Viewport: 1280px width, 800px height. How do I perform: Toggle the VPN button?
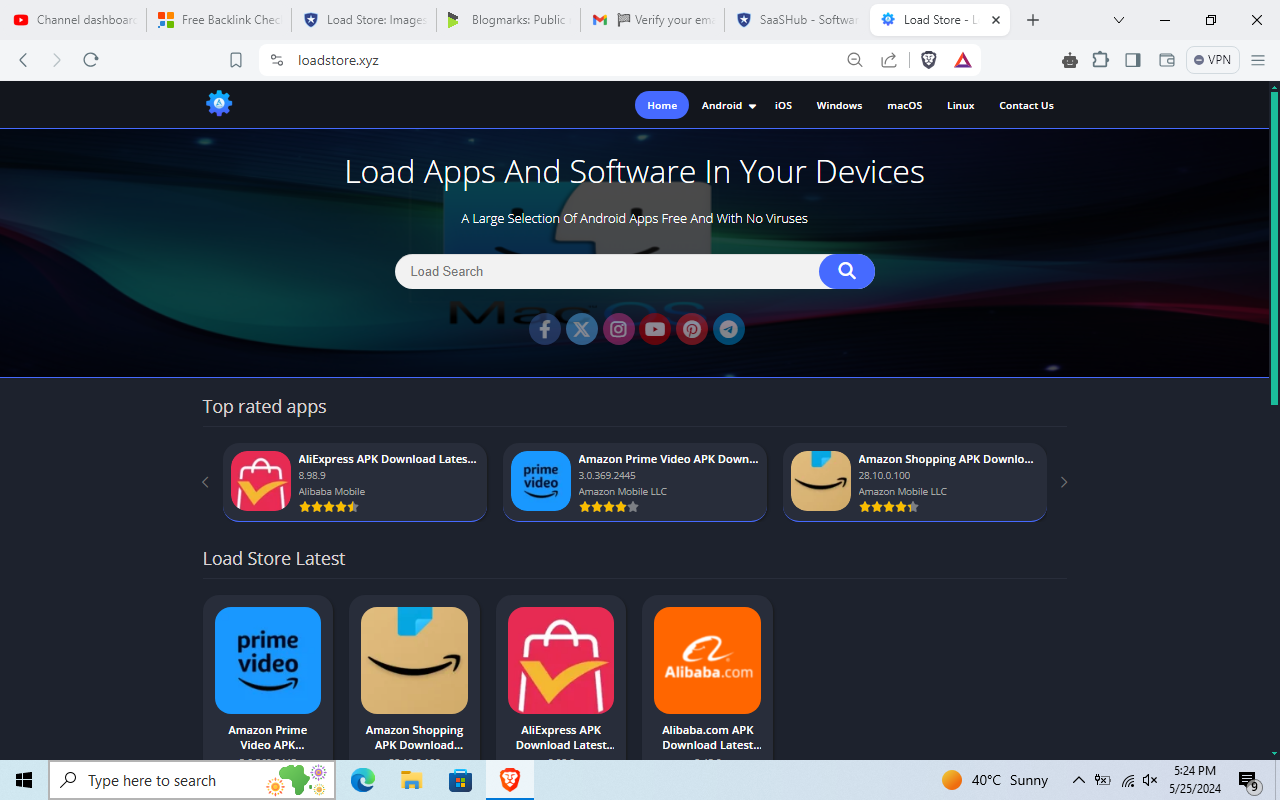1212,60
